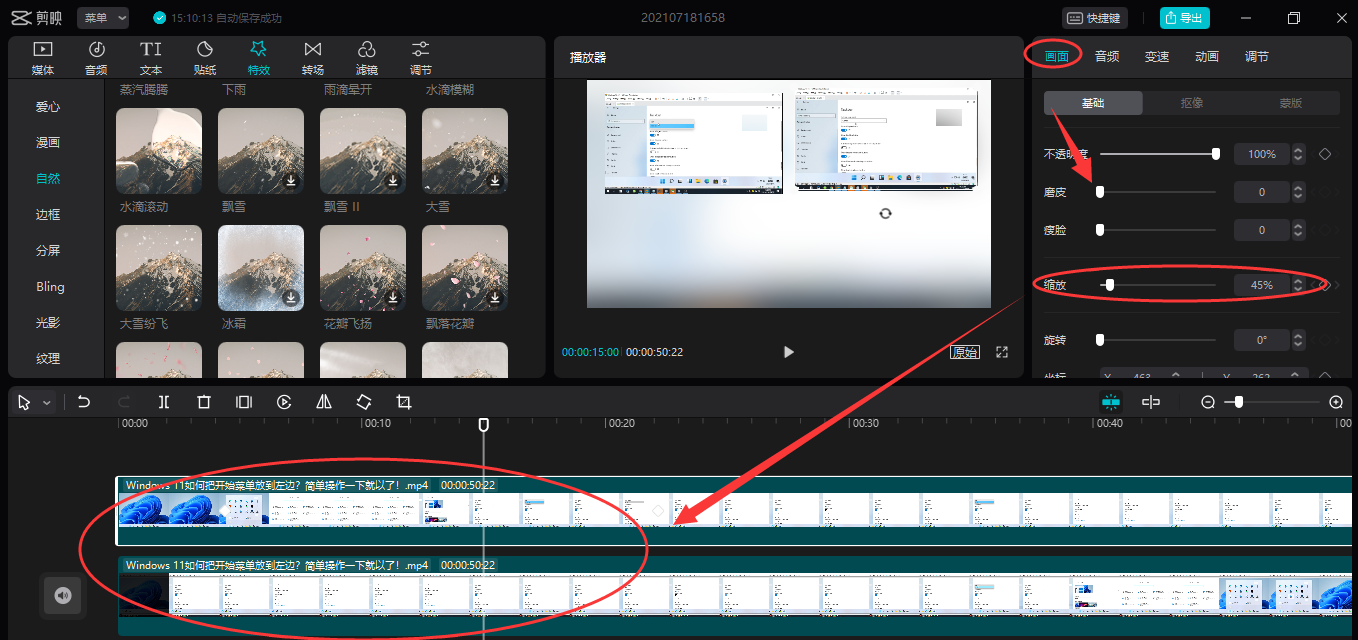This screenshot has width=1358, height=640.
Task: Click the crop tool in timeline toolbar
Action: tap(404, 402)
